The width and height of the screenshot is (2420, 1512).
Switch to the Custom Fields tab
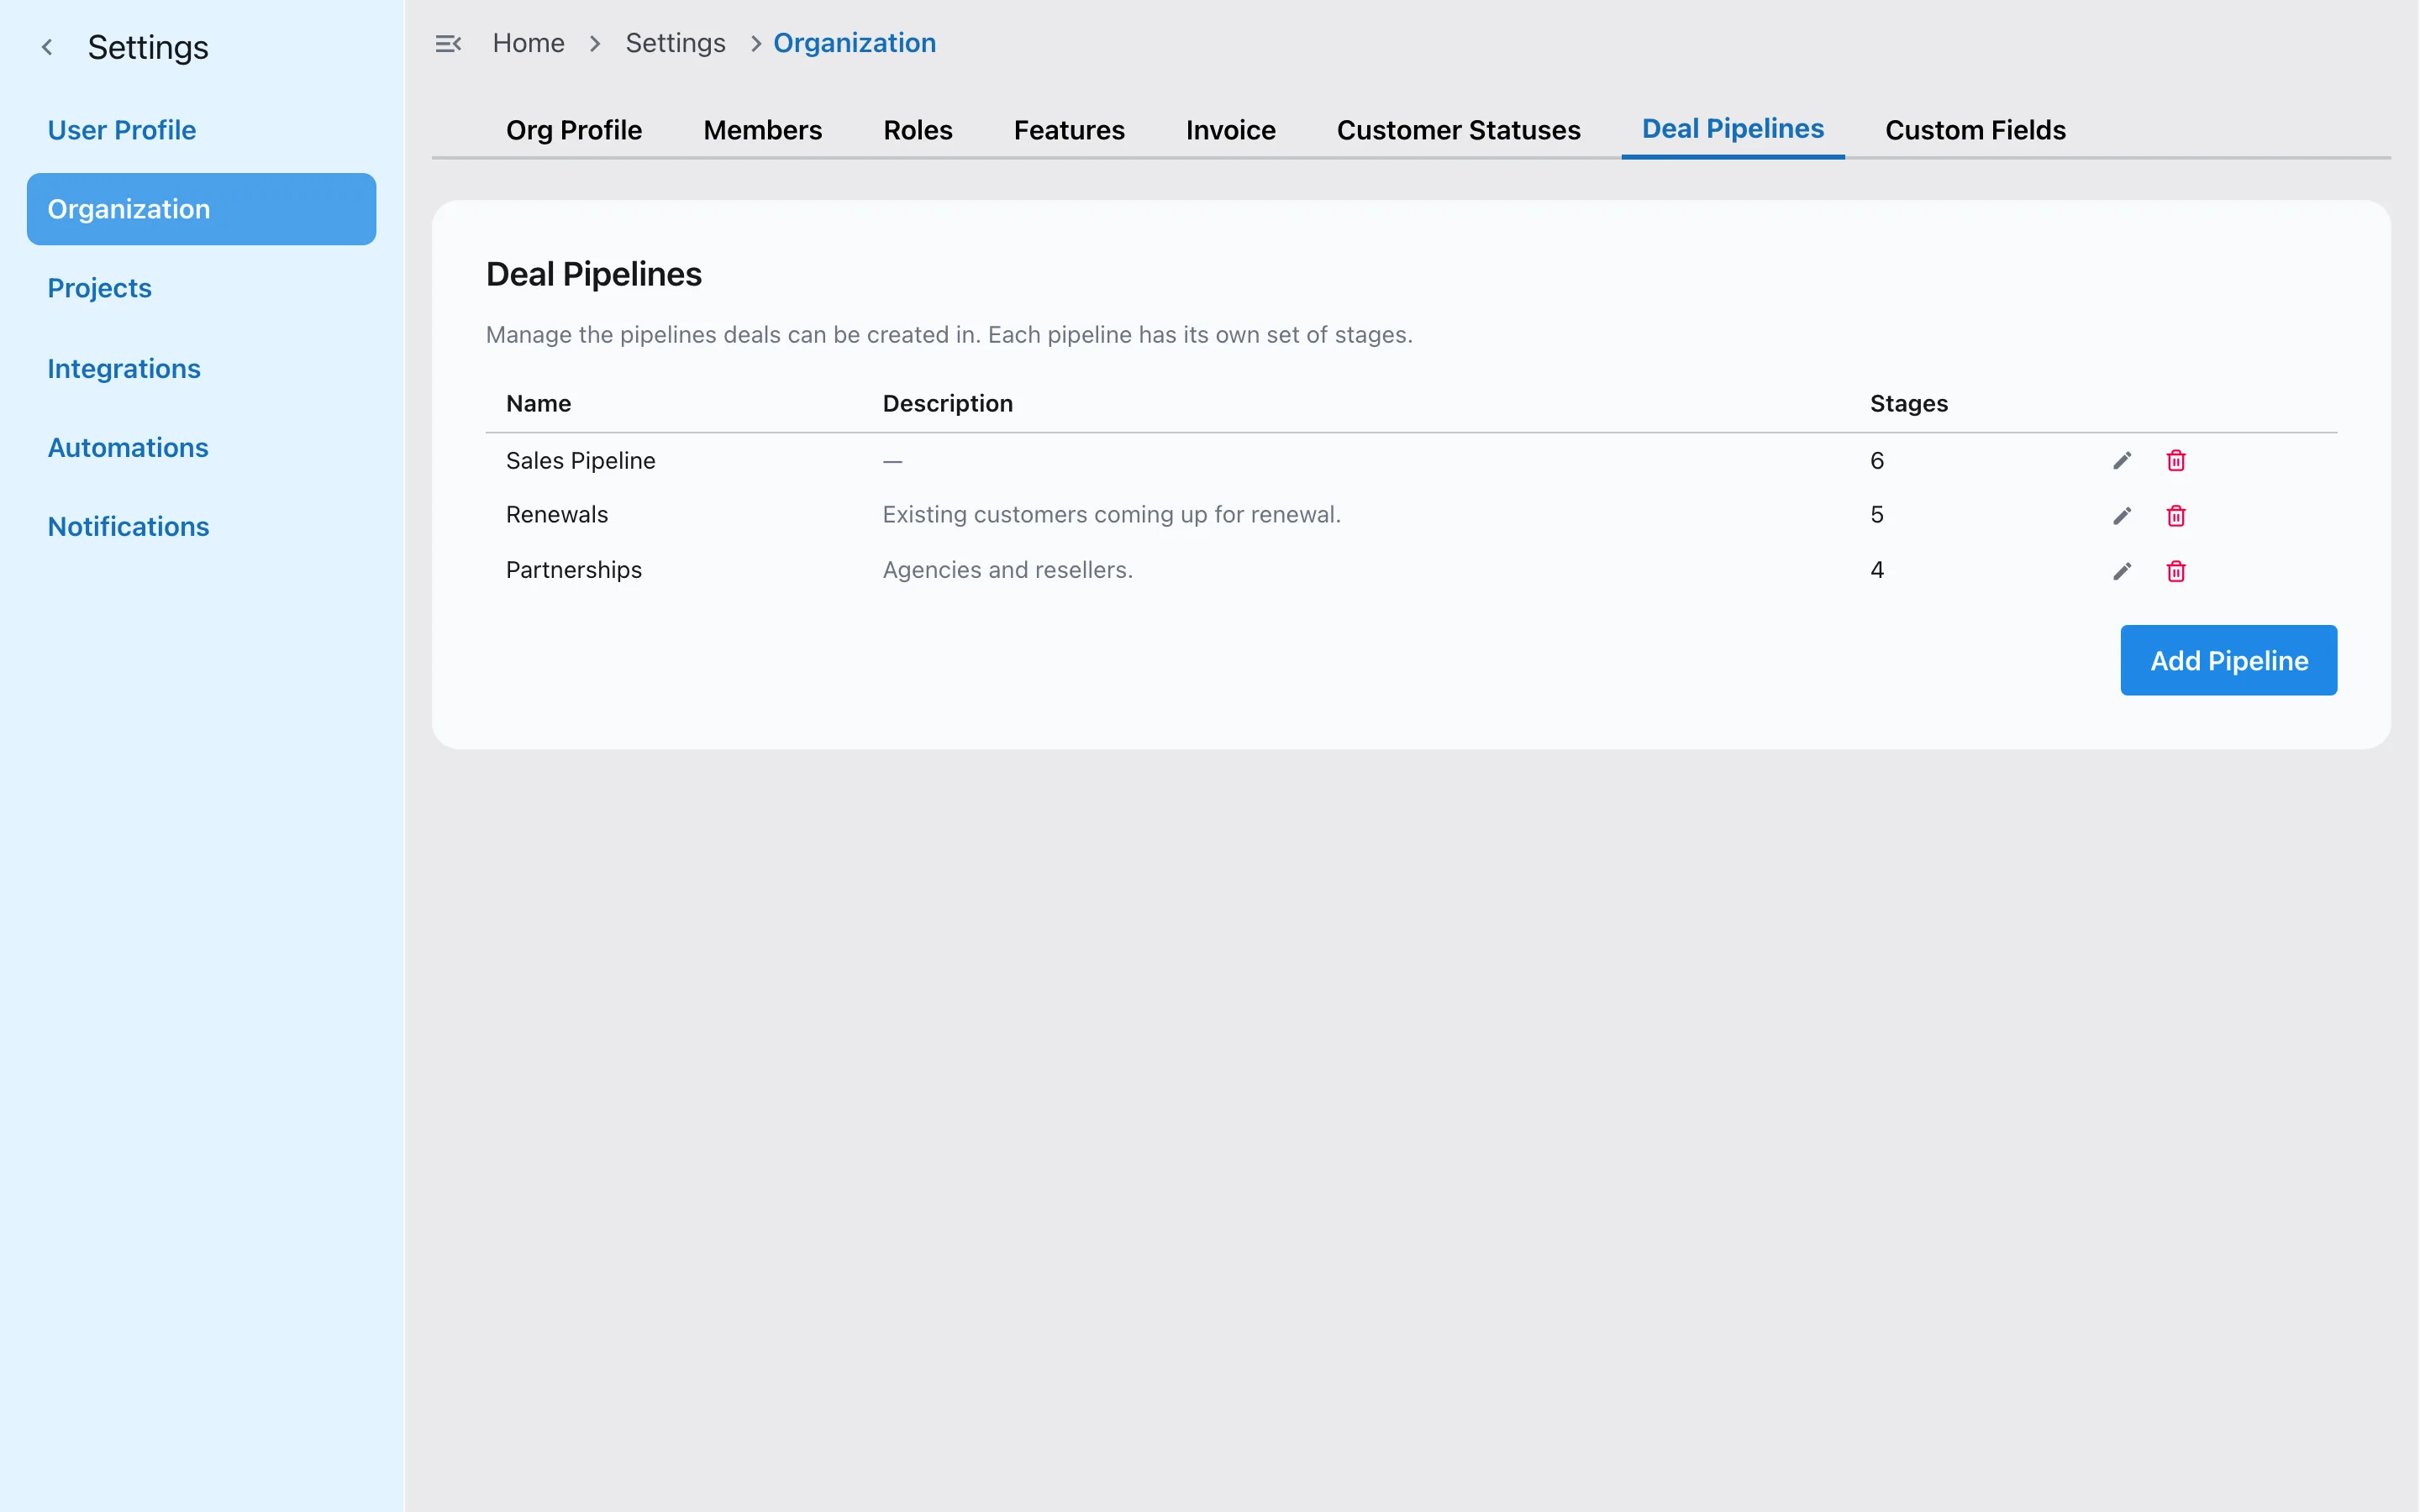(1975, 130)
